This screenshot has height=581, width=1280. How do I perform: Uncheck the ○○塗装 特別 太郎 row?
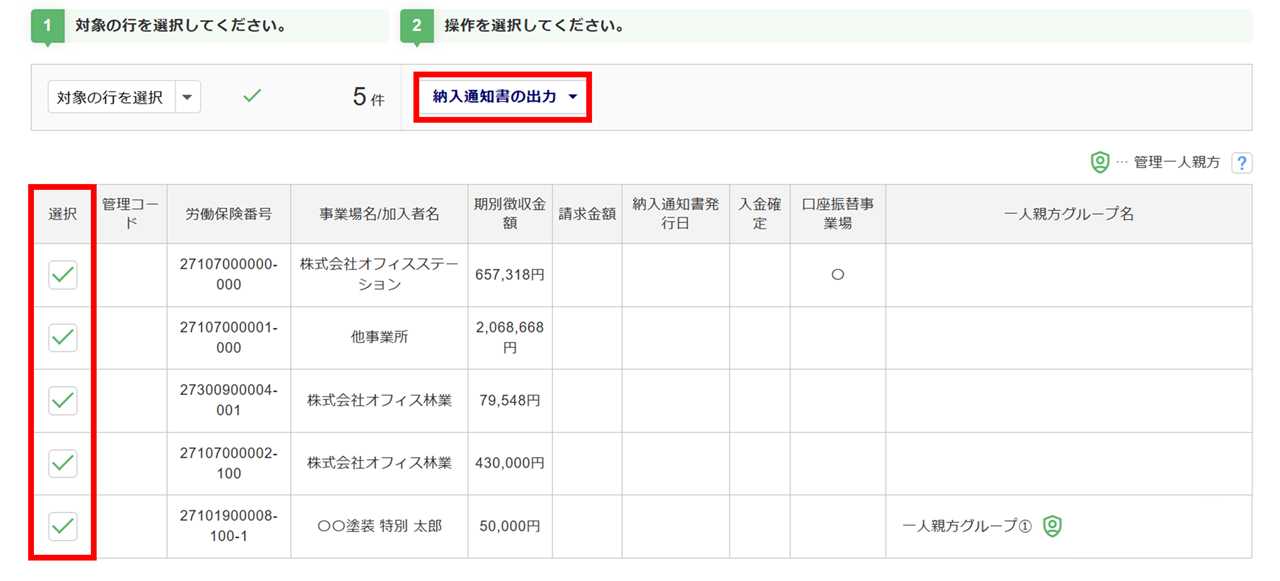click(x=63, y=526)
